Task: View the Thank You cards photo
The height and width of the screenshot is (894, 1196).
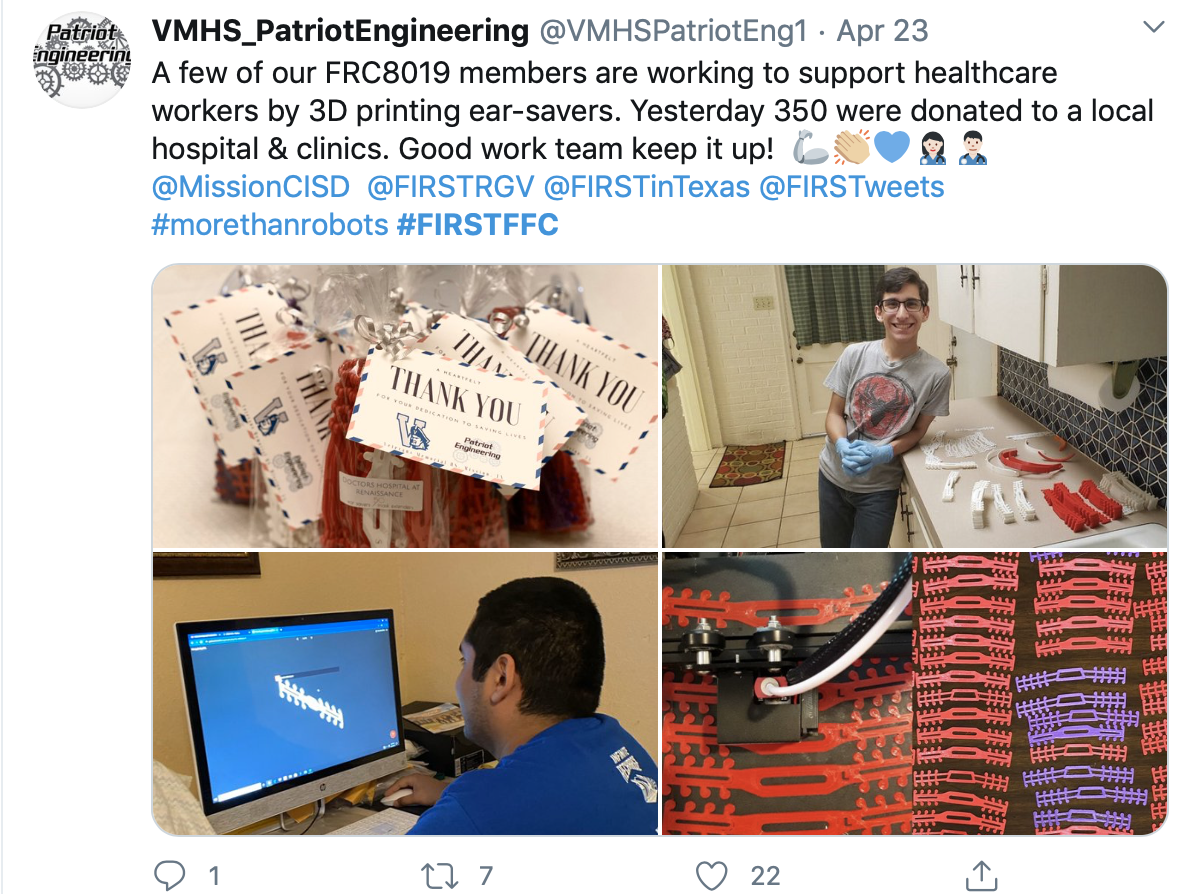Action: pyautogui.click(x=405, y=406)
